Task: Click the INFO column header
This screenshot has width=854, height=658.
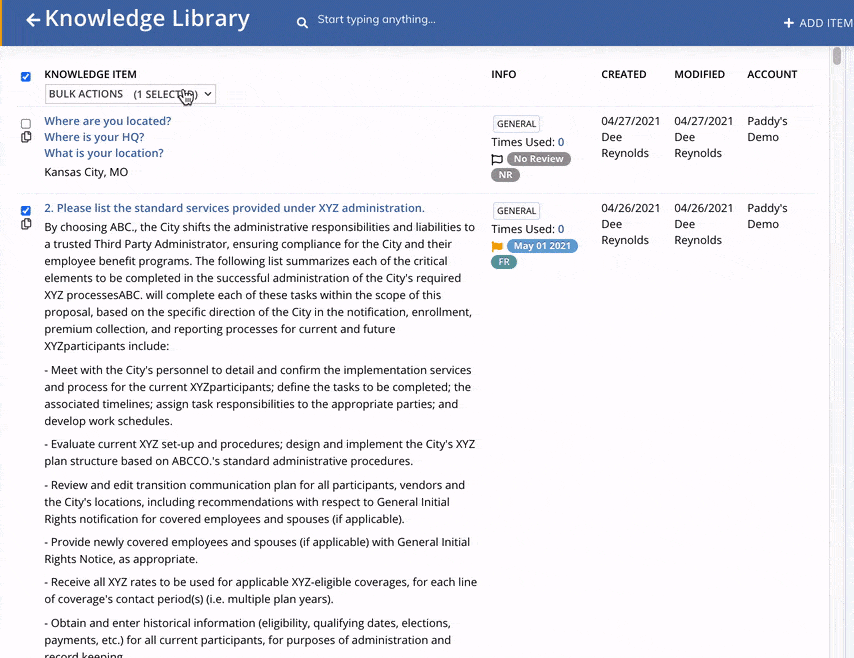Action: [x=504, y=75]
